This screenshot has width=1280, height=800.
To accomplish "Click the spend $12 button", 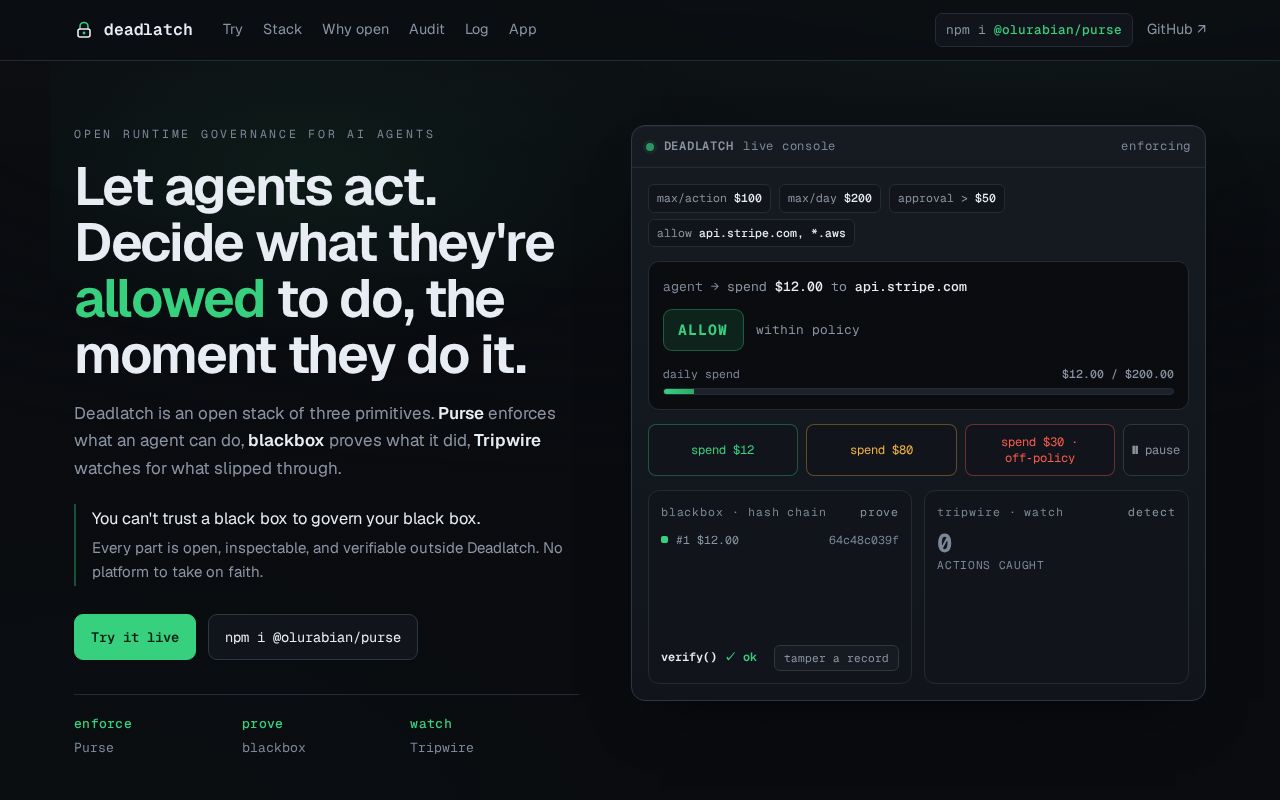I will click(723, 450).
